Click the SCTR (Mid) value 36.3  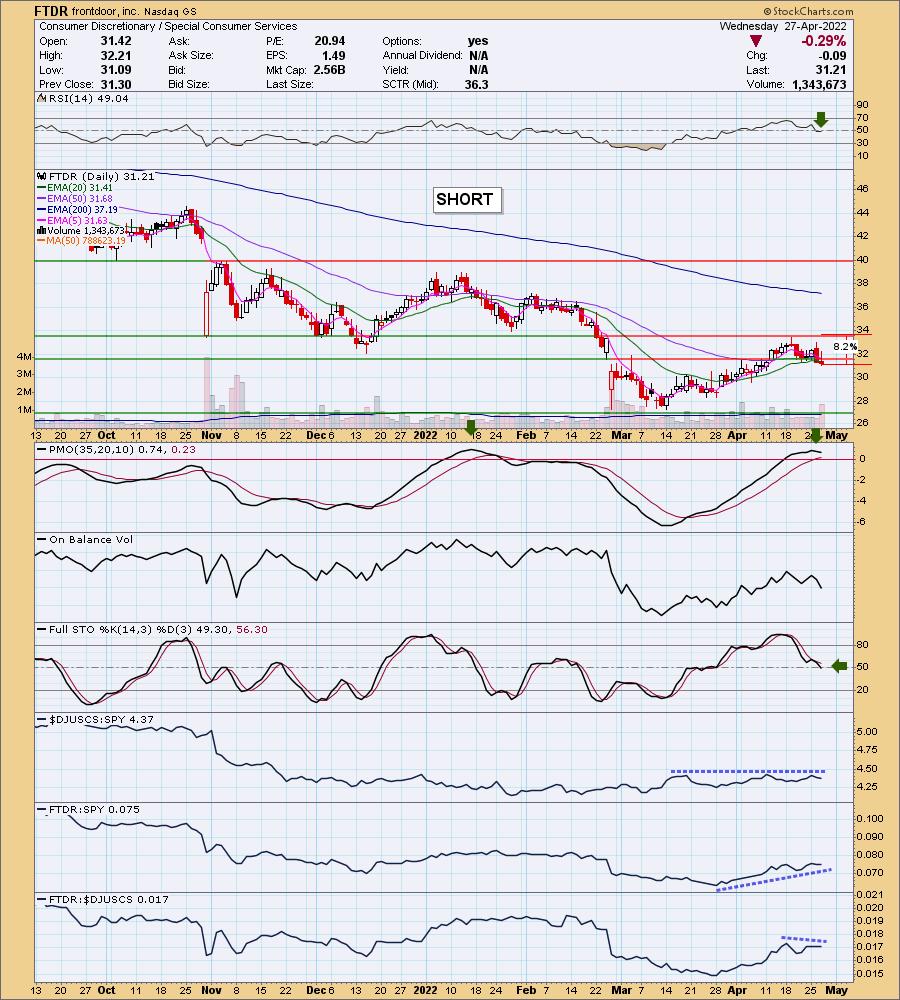(477, 84)
